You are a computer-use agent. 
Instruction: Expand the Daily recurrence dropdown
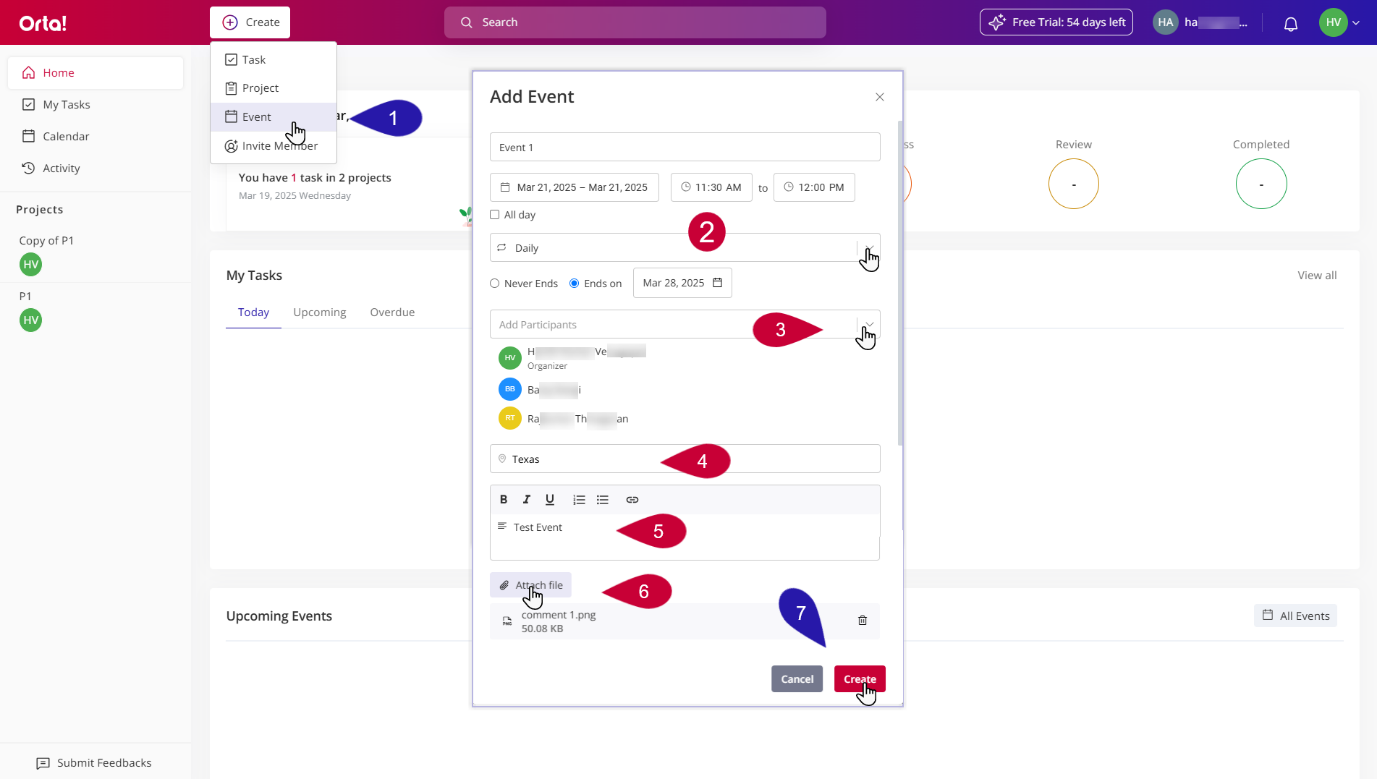868,248
